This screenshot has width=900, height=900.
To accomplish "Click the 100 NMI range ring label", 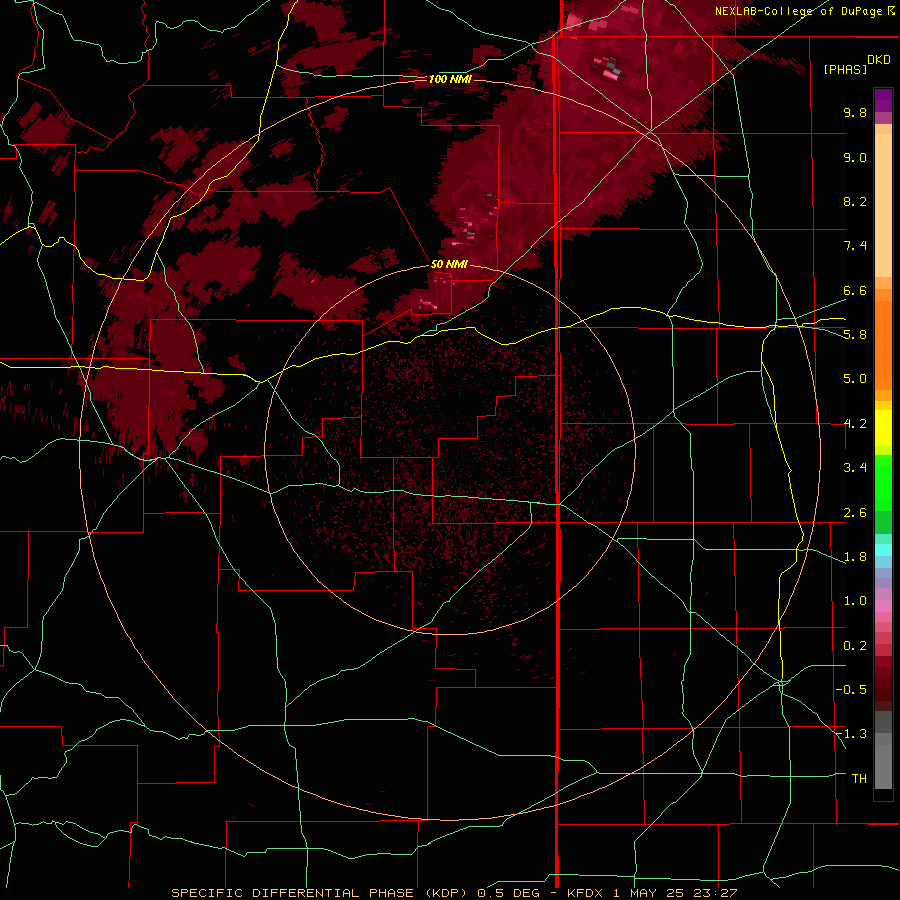I will [x=450, y=79].
